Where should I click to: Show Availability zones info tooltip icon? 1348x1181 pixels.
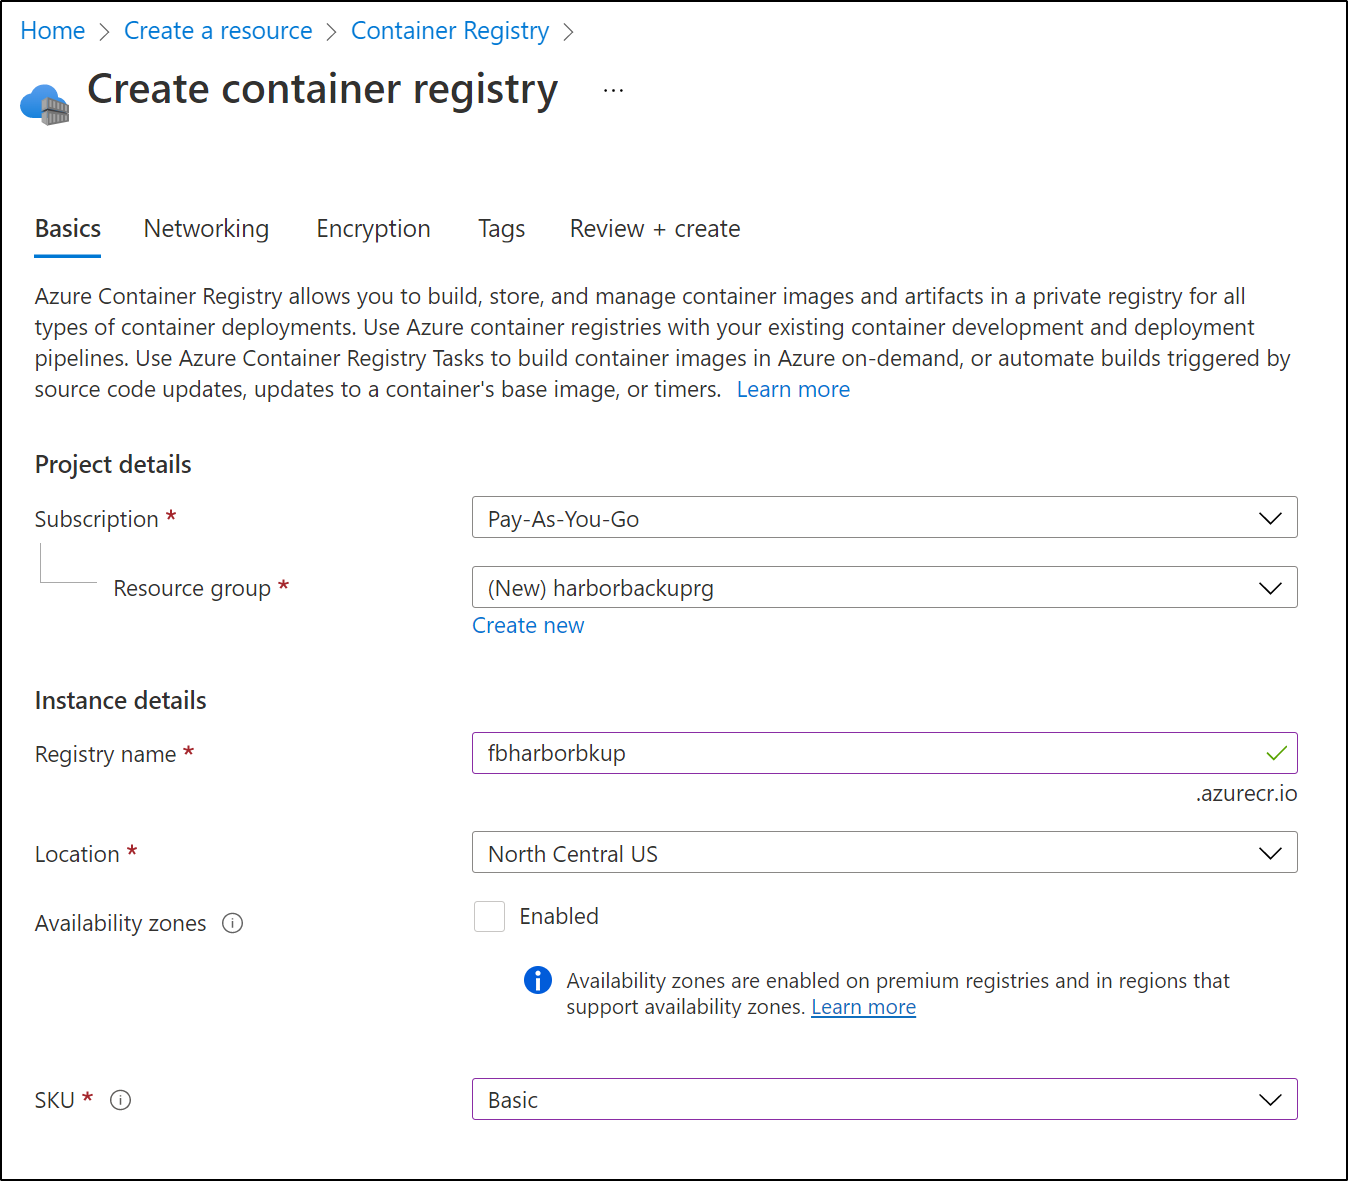232,923
